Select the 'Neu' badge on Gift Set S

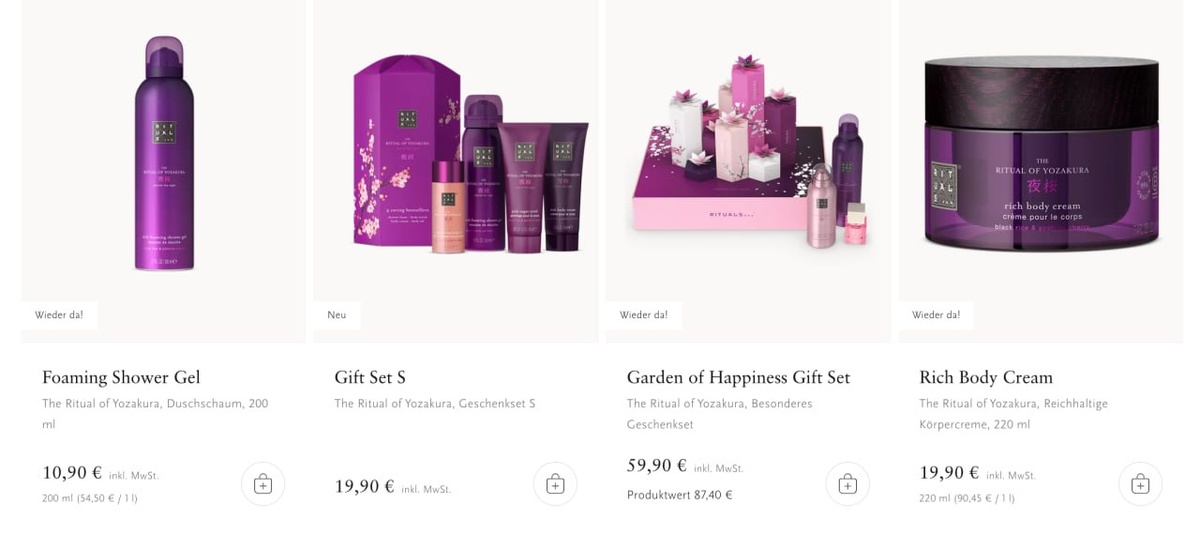coord(337,315)
